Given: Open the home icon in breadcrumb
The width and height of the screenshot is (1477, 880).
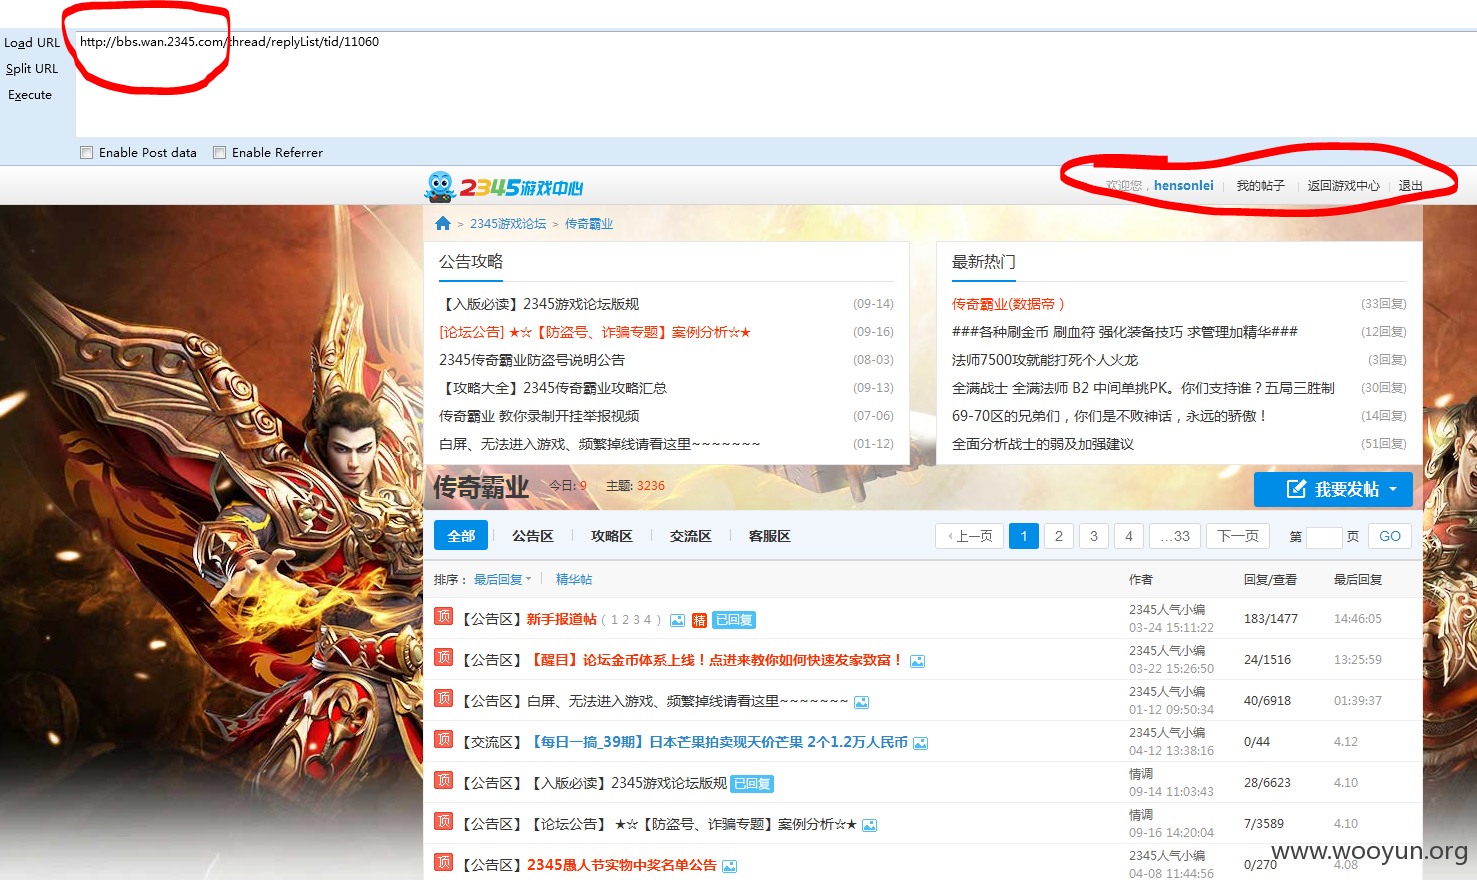Looking at the screenshot, I should pyautogui.click(x=443, y=223).
